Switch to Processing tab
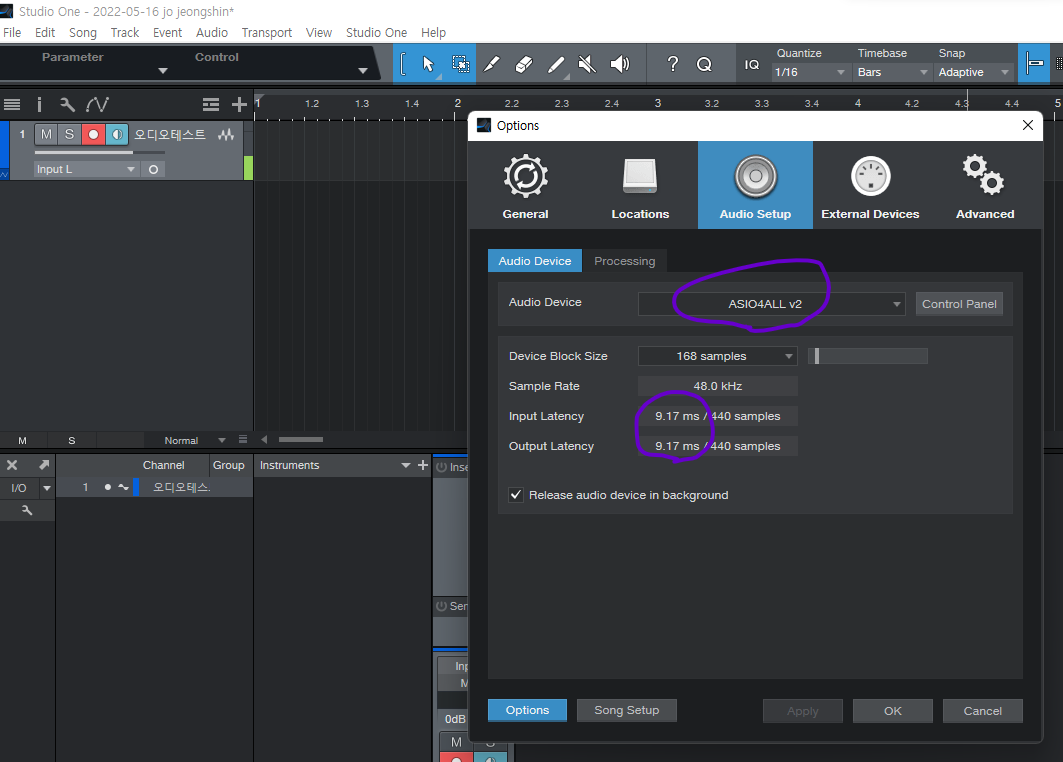Screen dimensions: 1063x762 point(624,261)
